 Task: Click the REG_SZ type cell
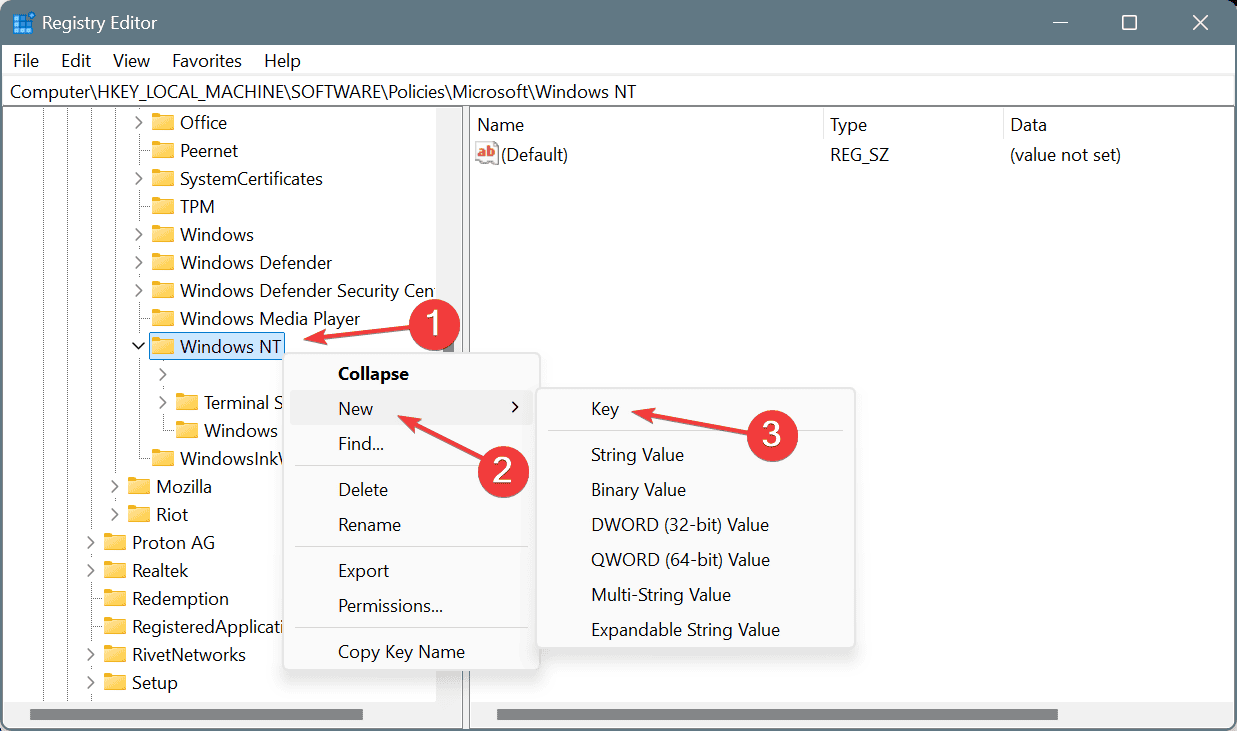(x=859, y=155)
